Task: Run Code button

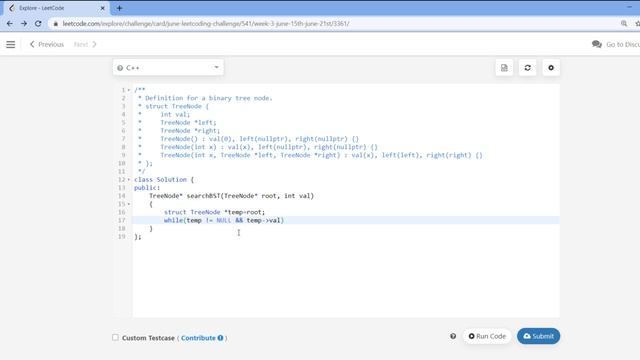Action: tap(487, 336)
